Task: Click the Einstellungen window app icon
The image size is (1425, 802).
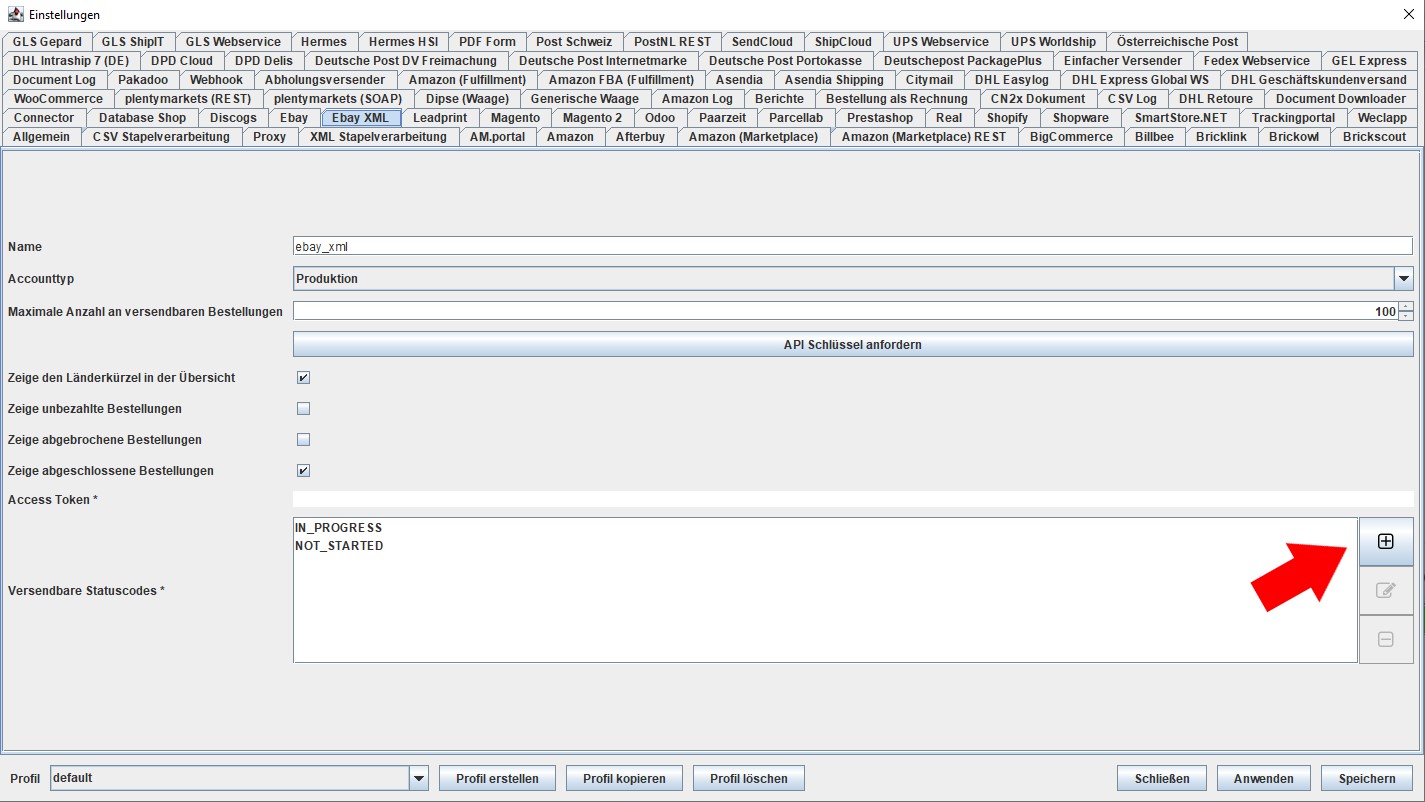Action: (15, 15)
